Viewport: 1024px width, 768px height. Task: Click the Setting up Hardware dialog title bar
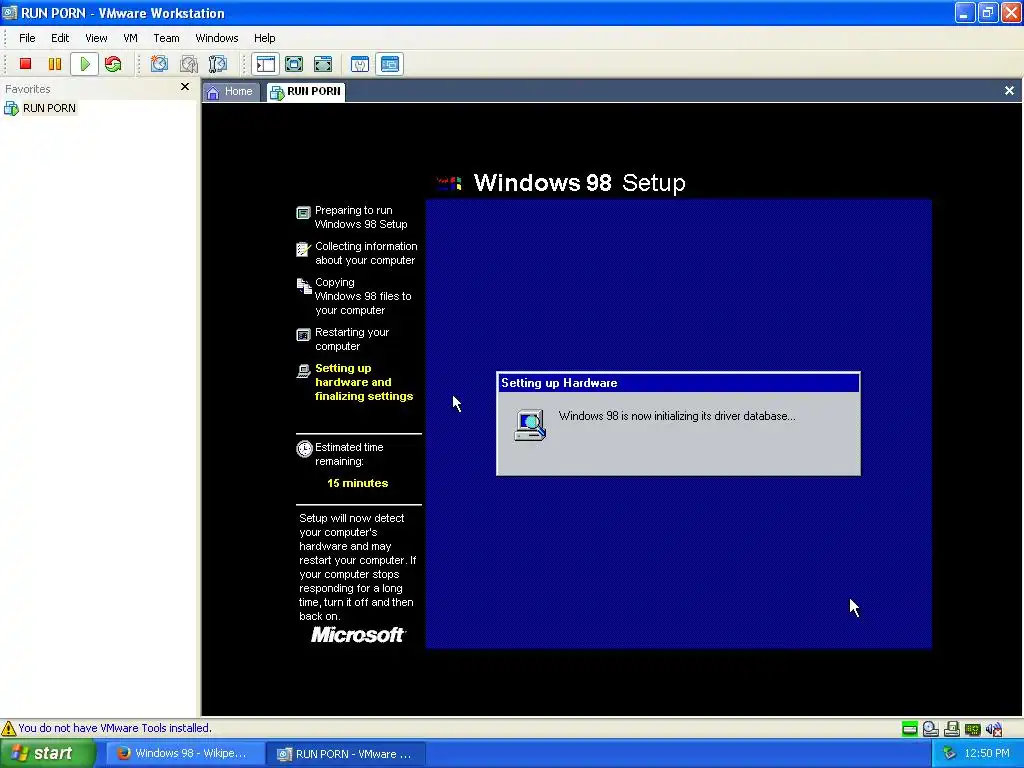click(x=678, y=383)
